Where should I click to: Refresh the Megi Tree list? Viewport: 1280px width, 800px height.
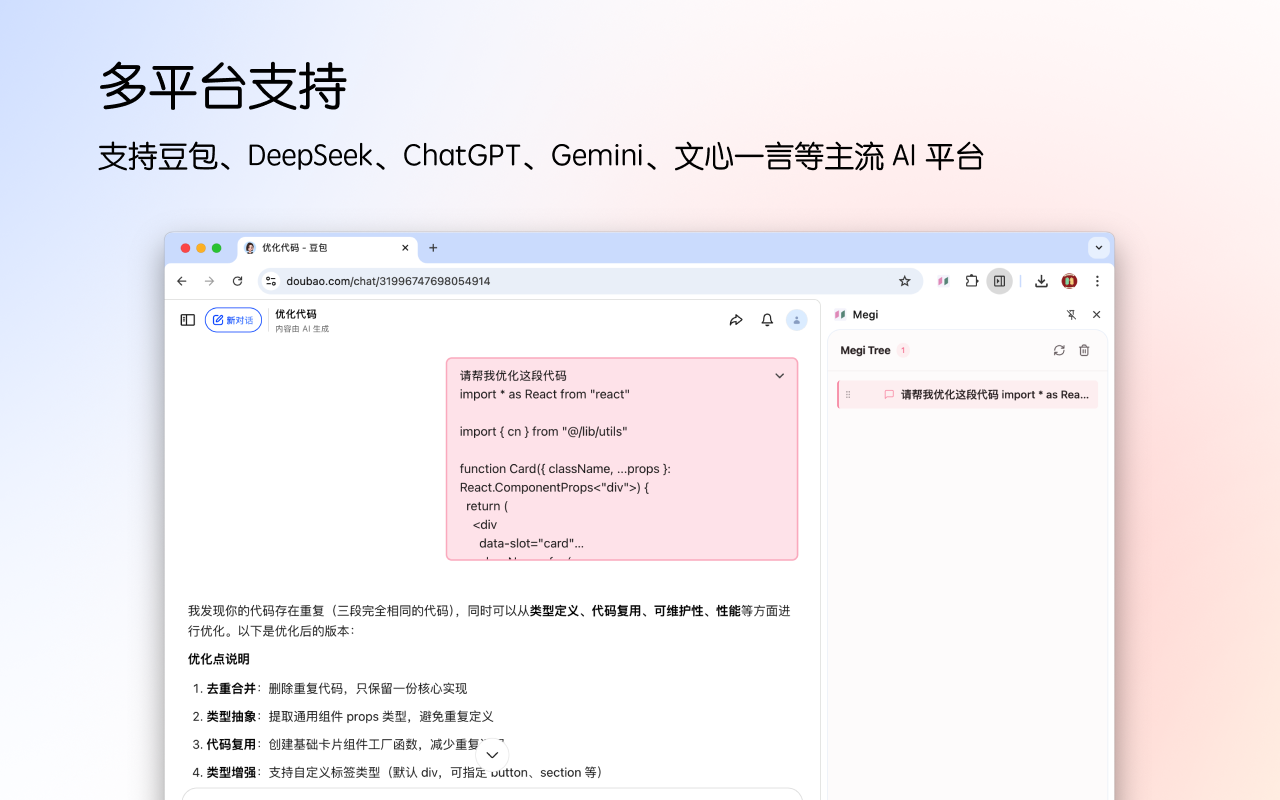pos(1059,350)
